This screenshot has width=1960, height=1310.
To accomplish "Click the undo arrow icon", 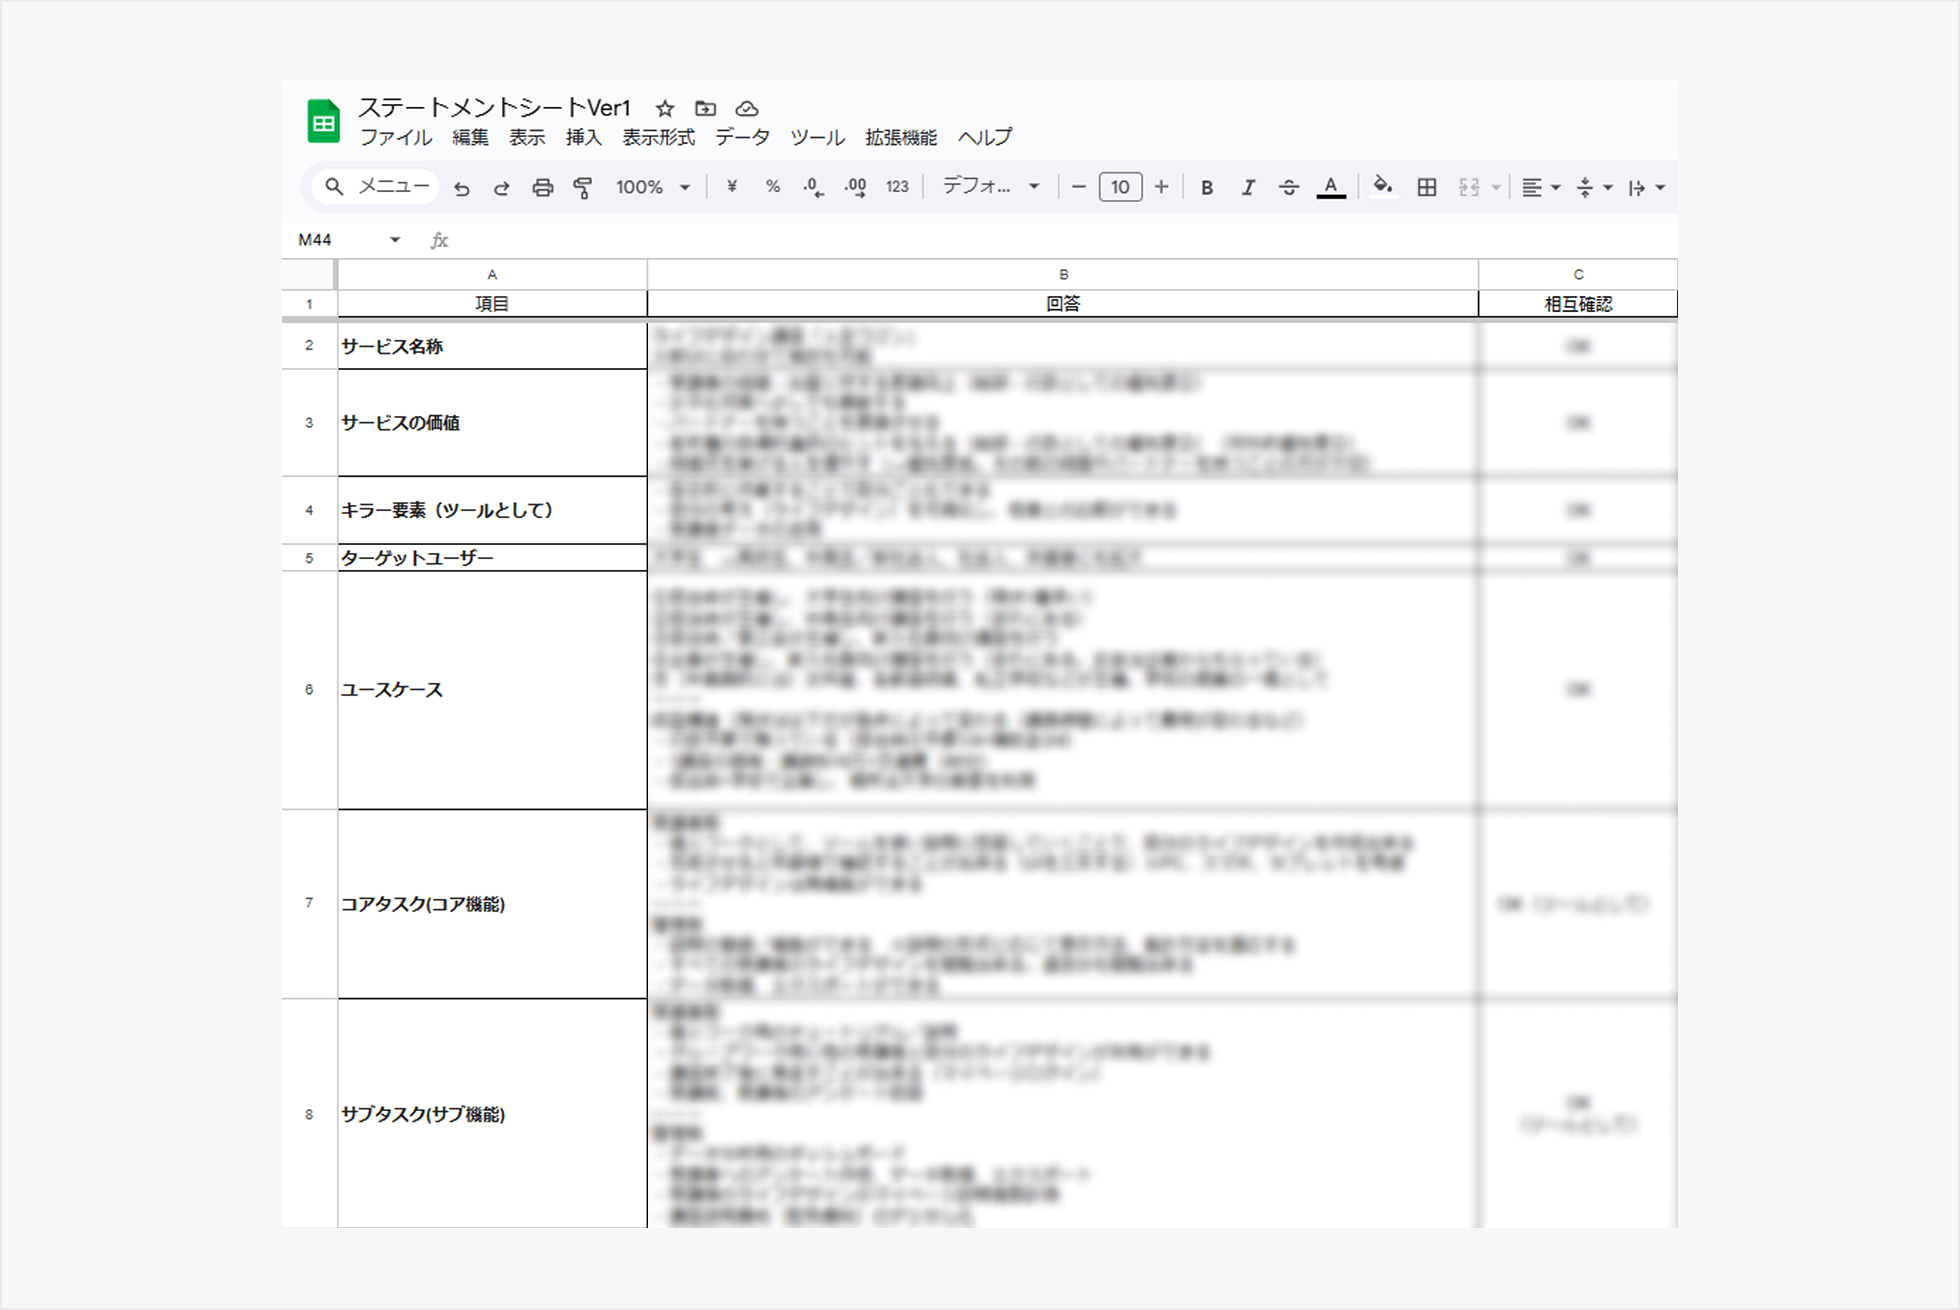I will (x=461, y=188).
